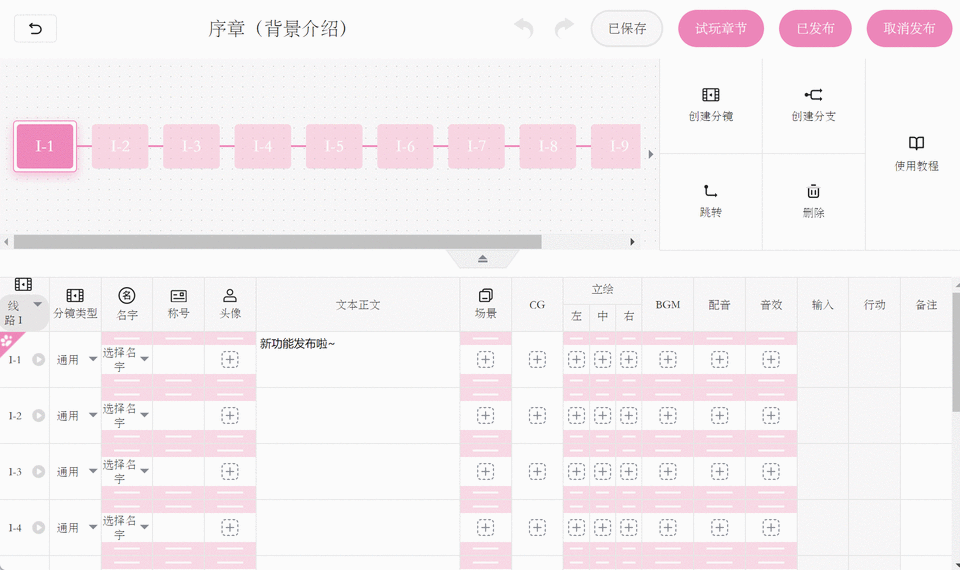Add BGM in row I-3
960x570 pixels.
point(667,471)
